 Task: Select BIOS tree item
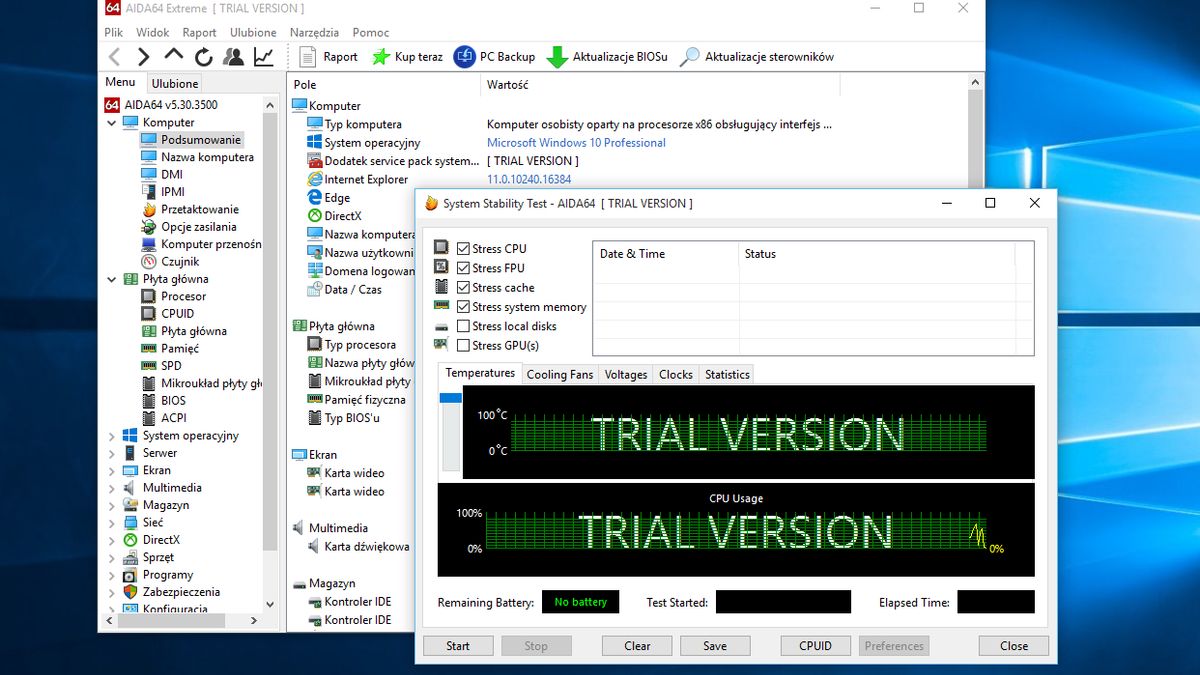point(173,400)
